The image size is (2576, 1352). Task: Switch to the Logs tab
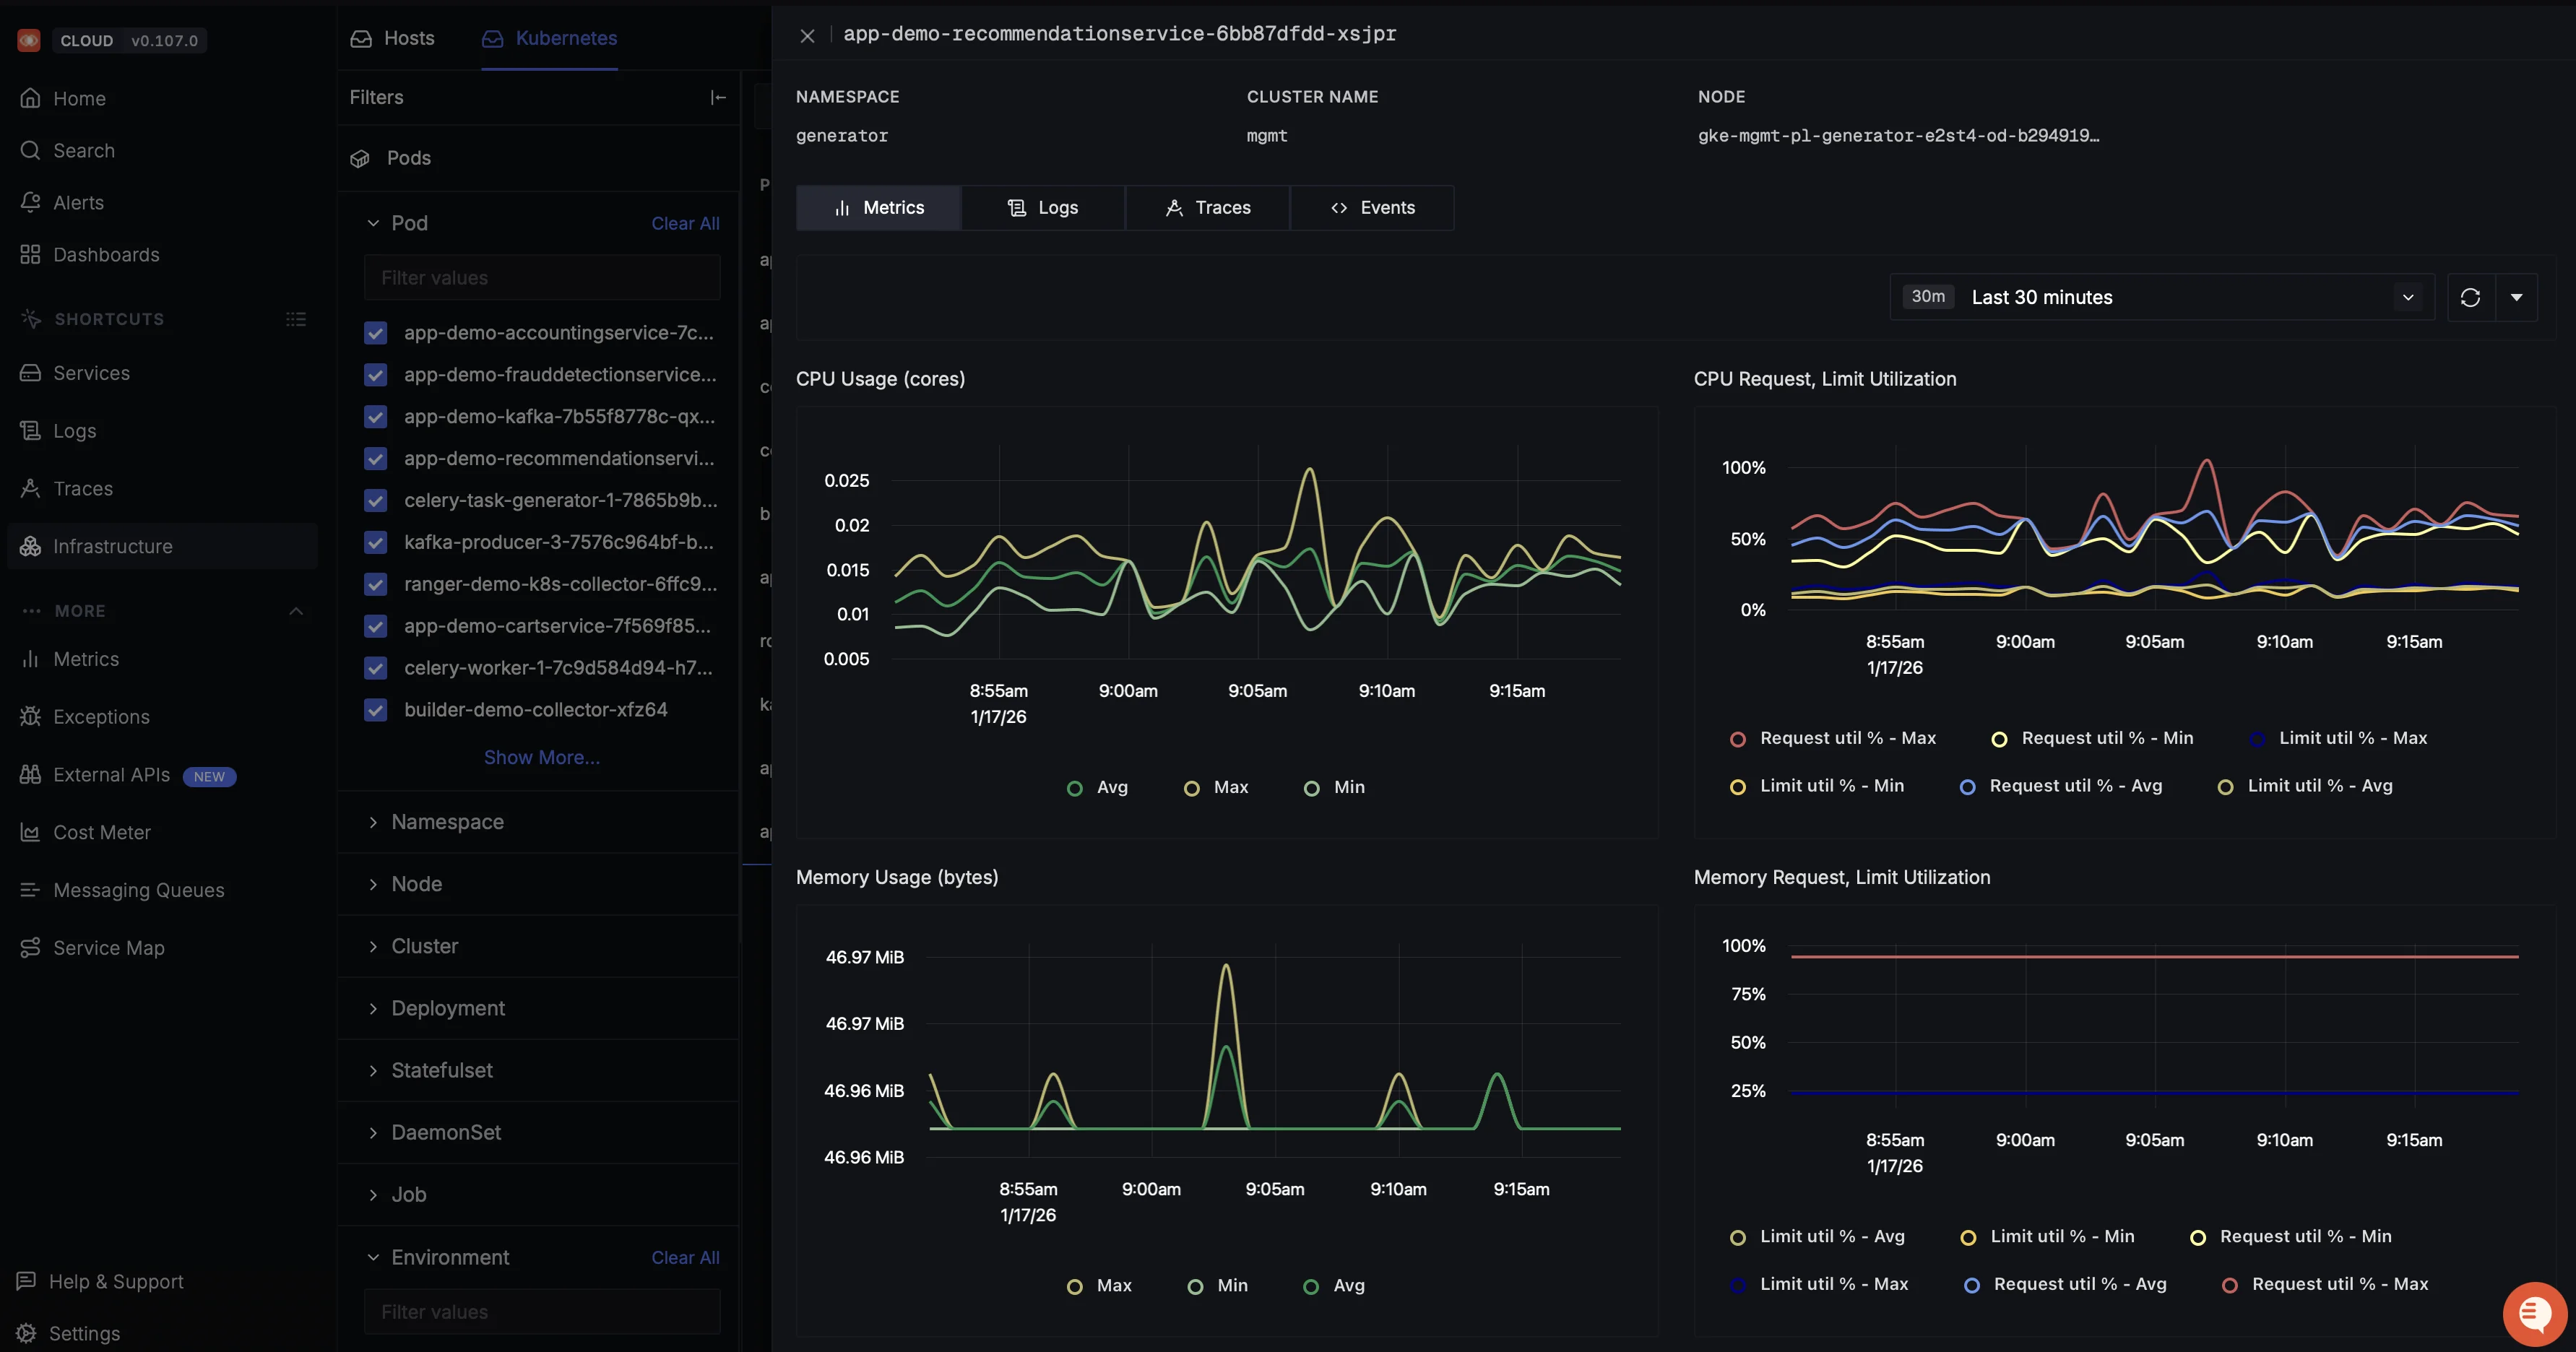coord(1043,208)
